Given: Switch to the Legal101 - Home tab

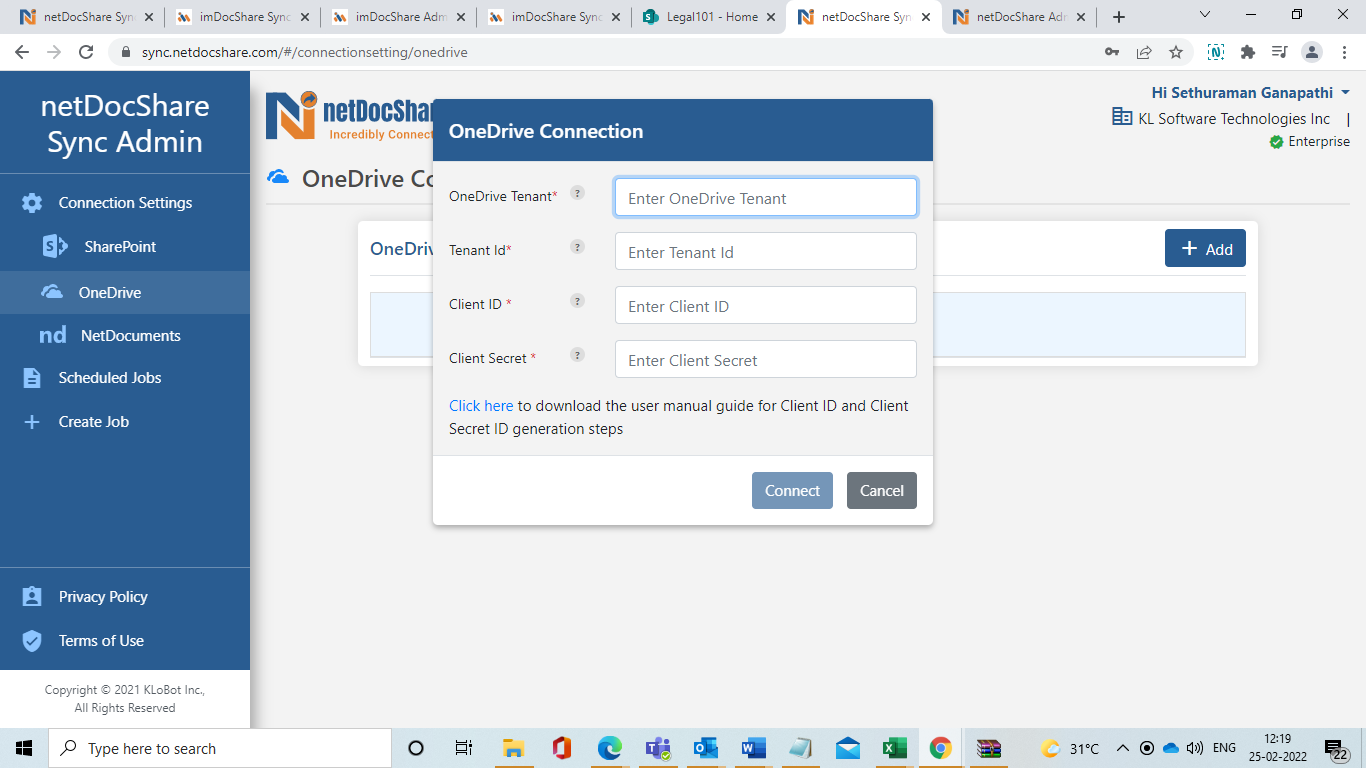Looking at the screenshot, I should 710,17.
